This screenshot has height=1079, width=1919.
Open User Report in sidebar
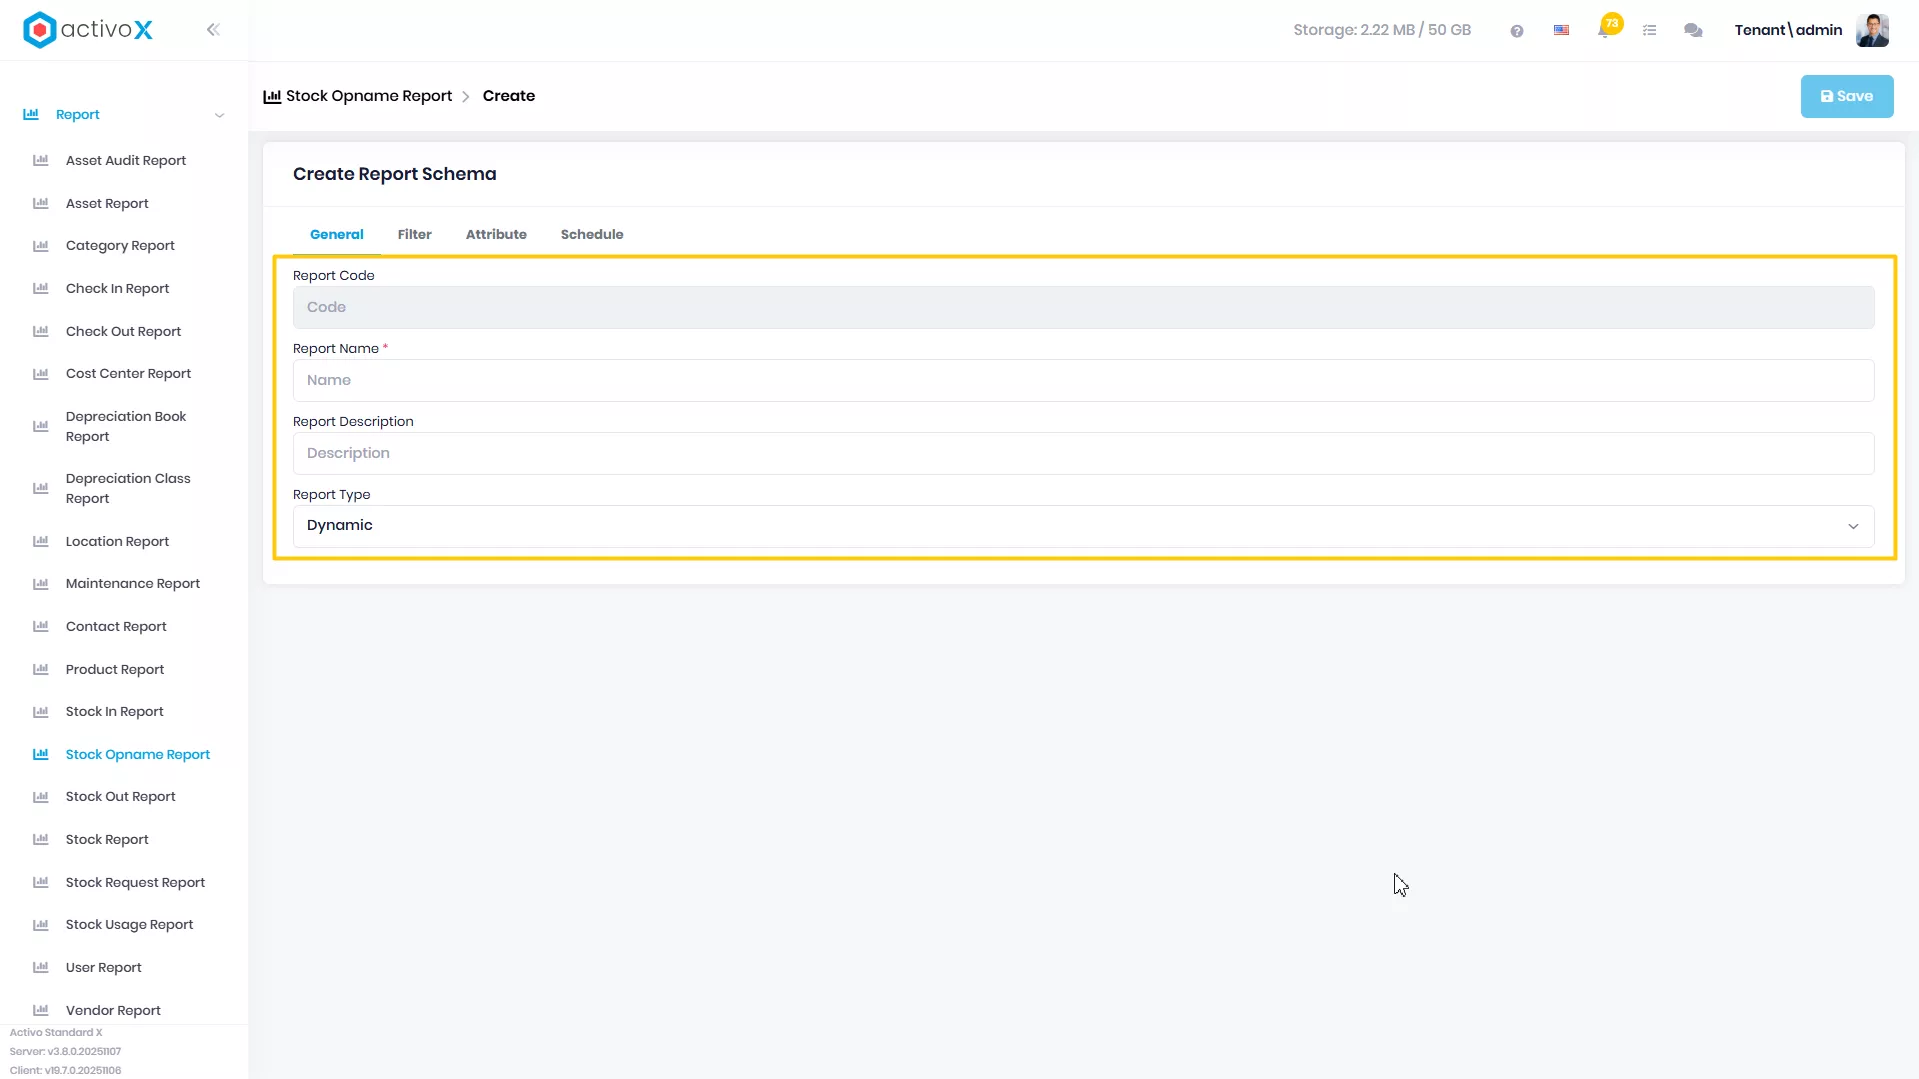(x=104, y=968)
